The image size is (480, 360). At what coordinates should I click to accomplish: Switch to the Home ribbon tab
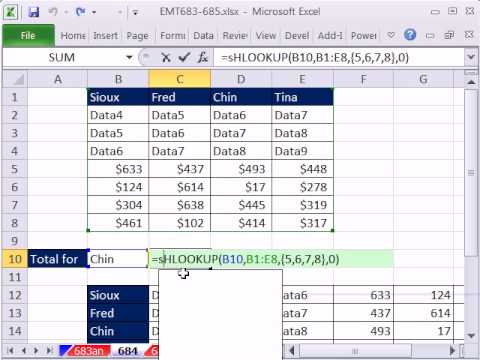(x=73, y=36)
